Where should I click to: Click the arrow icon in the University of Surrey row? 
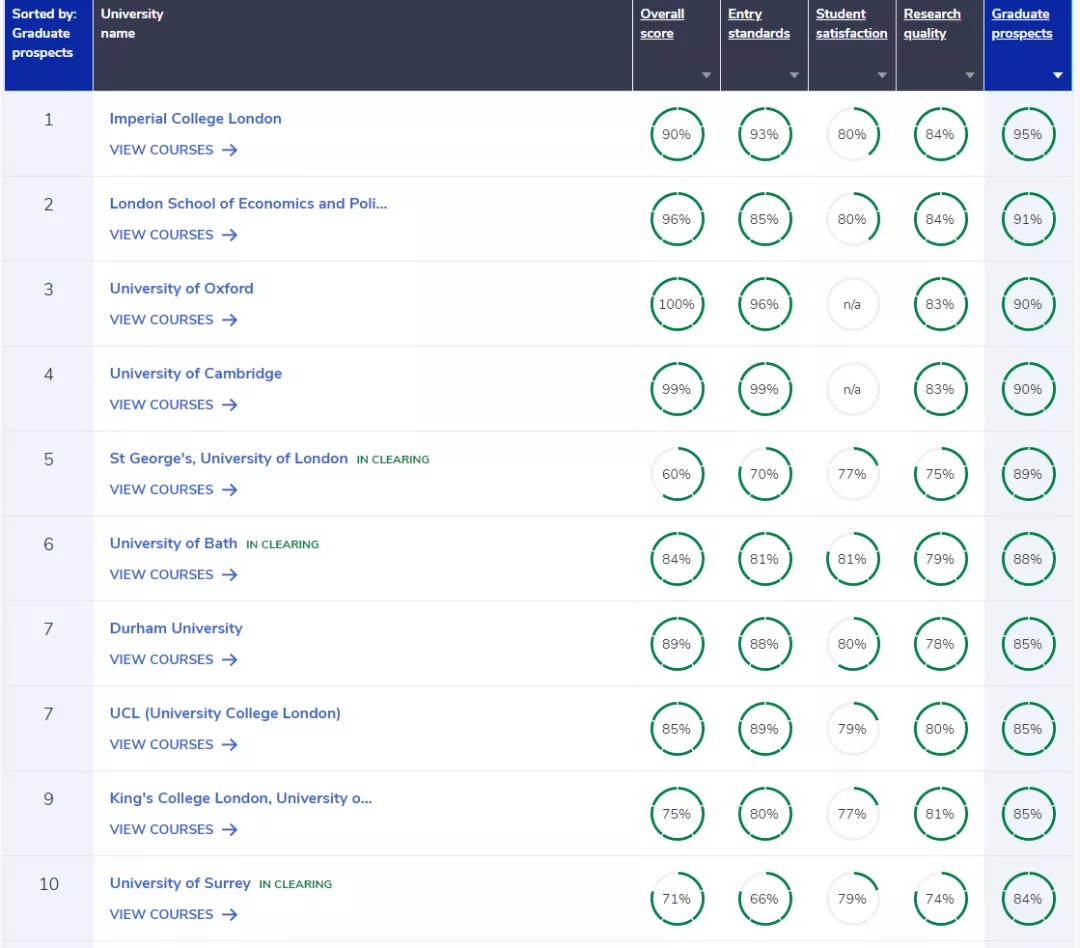point(229,914)
